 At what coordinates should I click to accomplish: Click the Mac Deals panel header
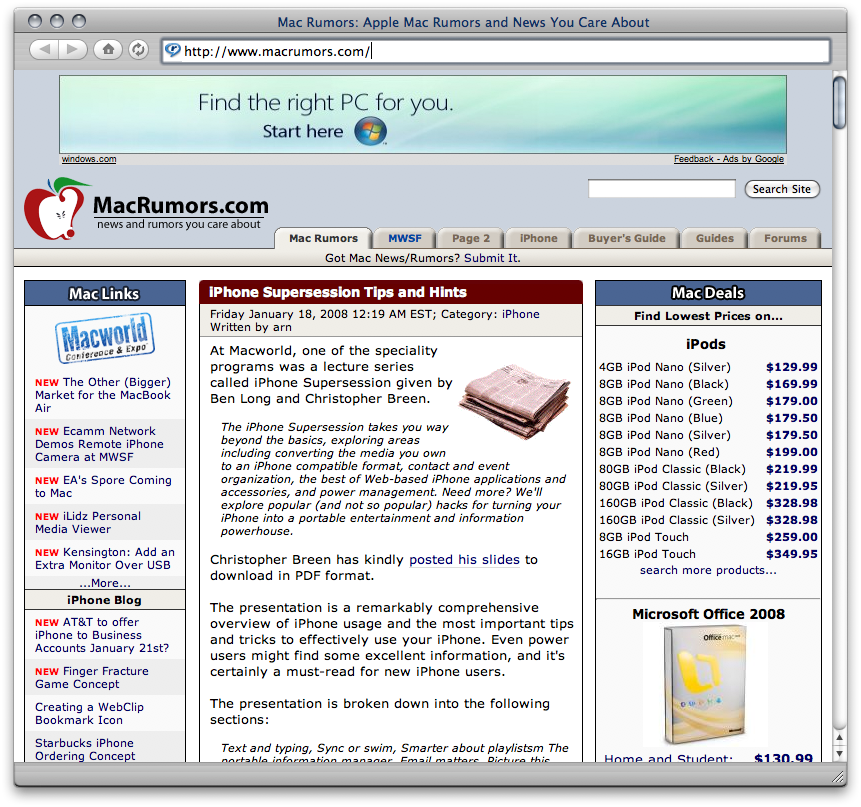click(708, 293)
